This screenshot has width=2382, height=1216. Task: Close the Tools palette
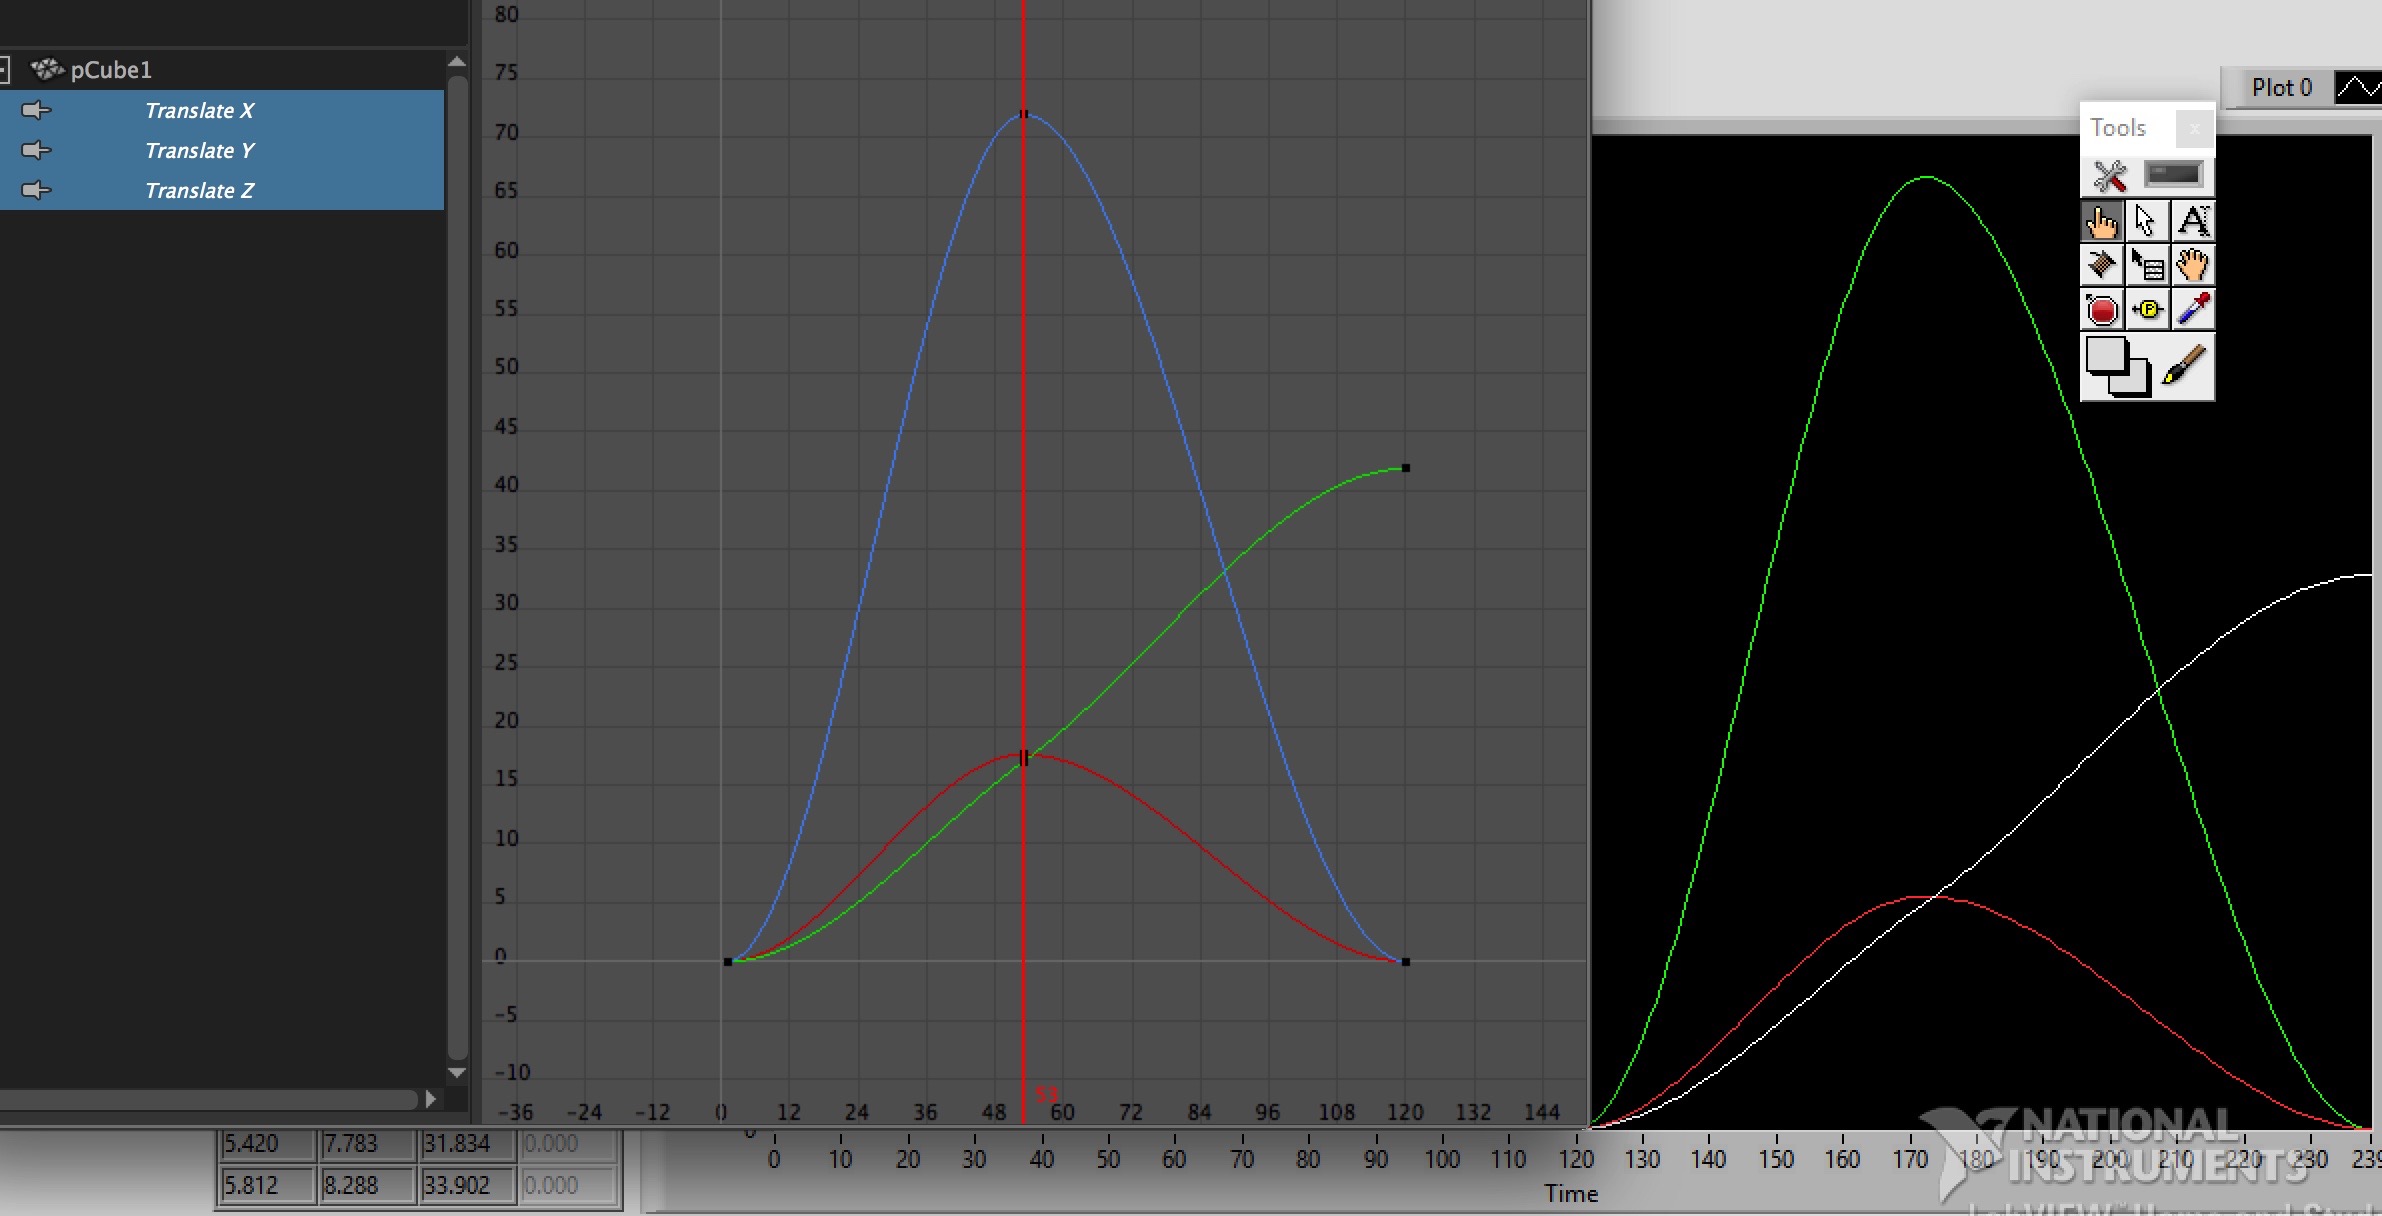click(2194, 128)
